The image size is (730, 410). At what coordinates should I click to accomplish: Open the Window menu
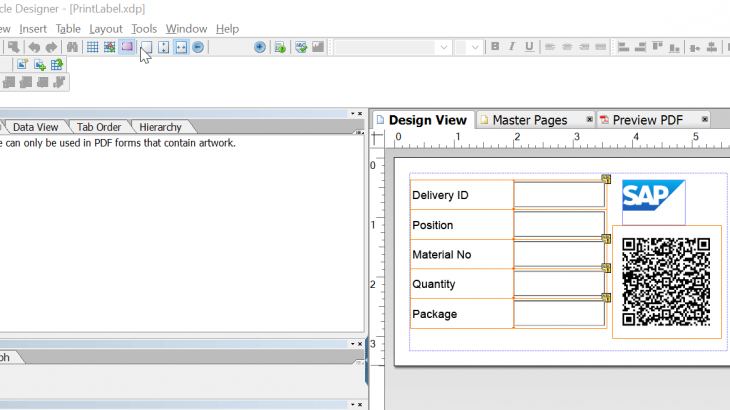[x=186, y=29]
